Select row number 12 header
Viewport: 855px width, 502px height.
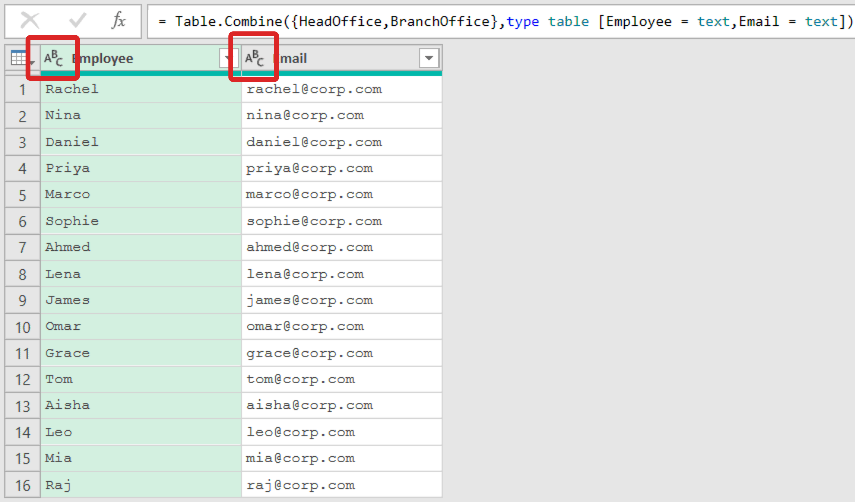tap(22, 379)
